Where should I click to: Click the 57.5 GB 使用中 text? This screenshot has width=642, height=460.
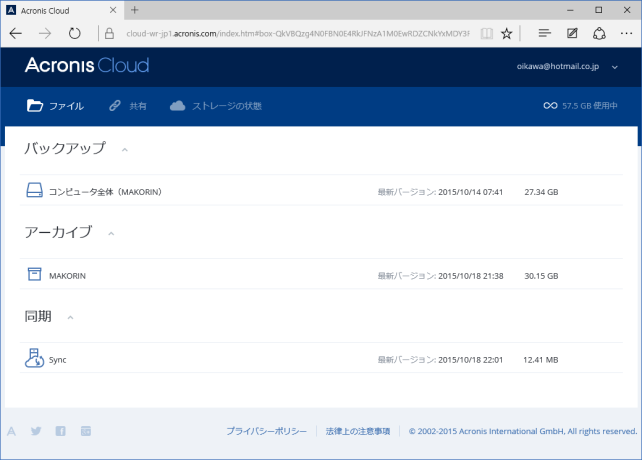pos(590,106)
